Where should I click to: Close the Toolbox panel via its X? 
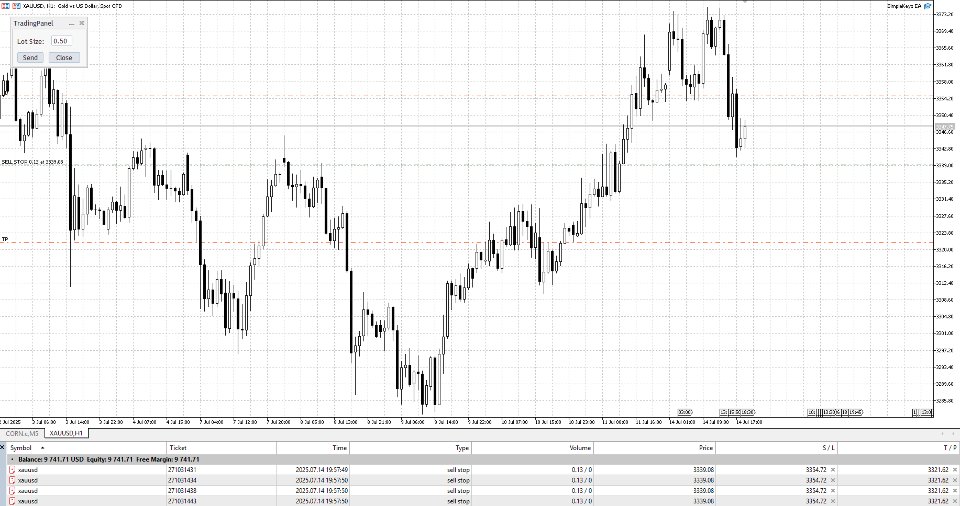pyautogui.click(x=2, y=447)
